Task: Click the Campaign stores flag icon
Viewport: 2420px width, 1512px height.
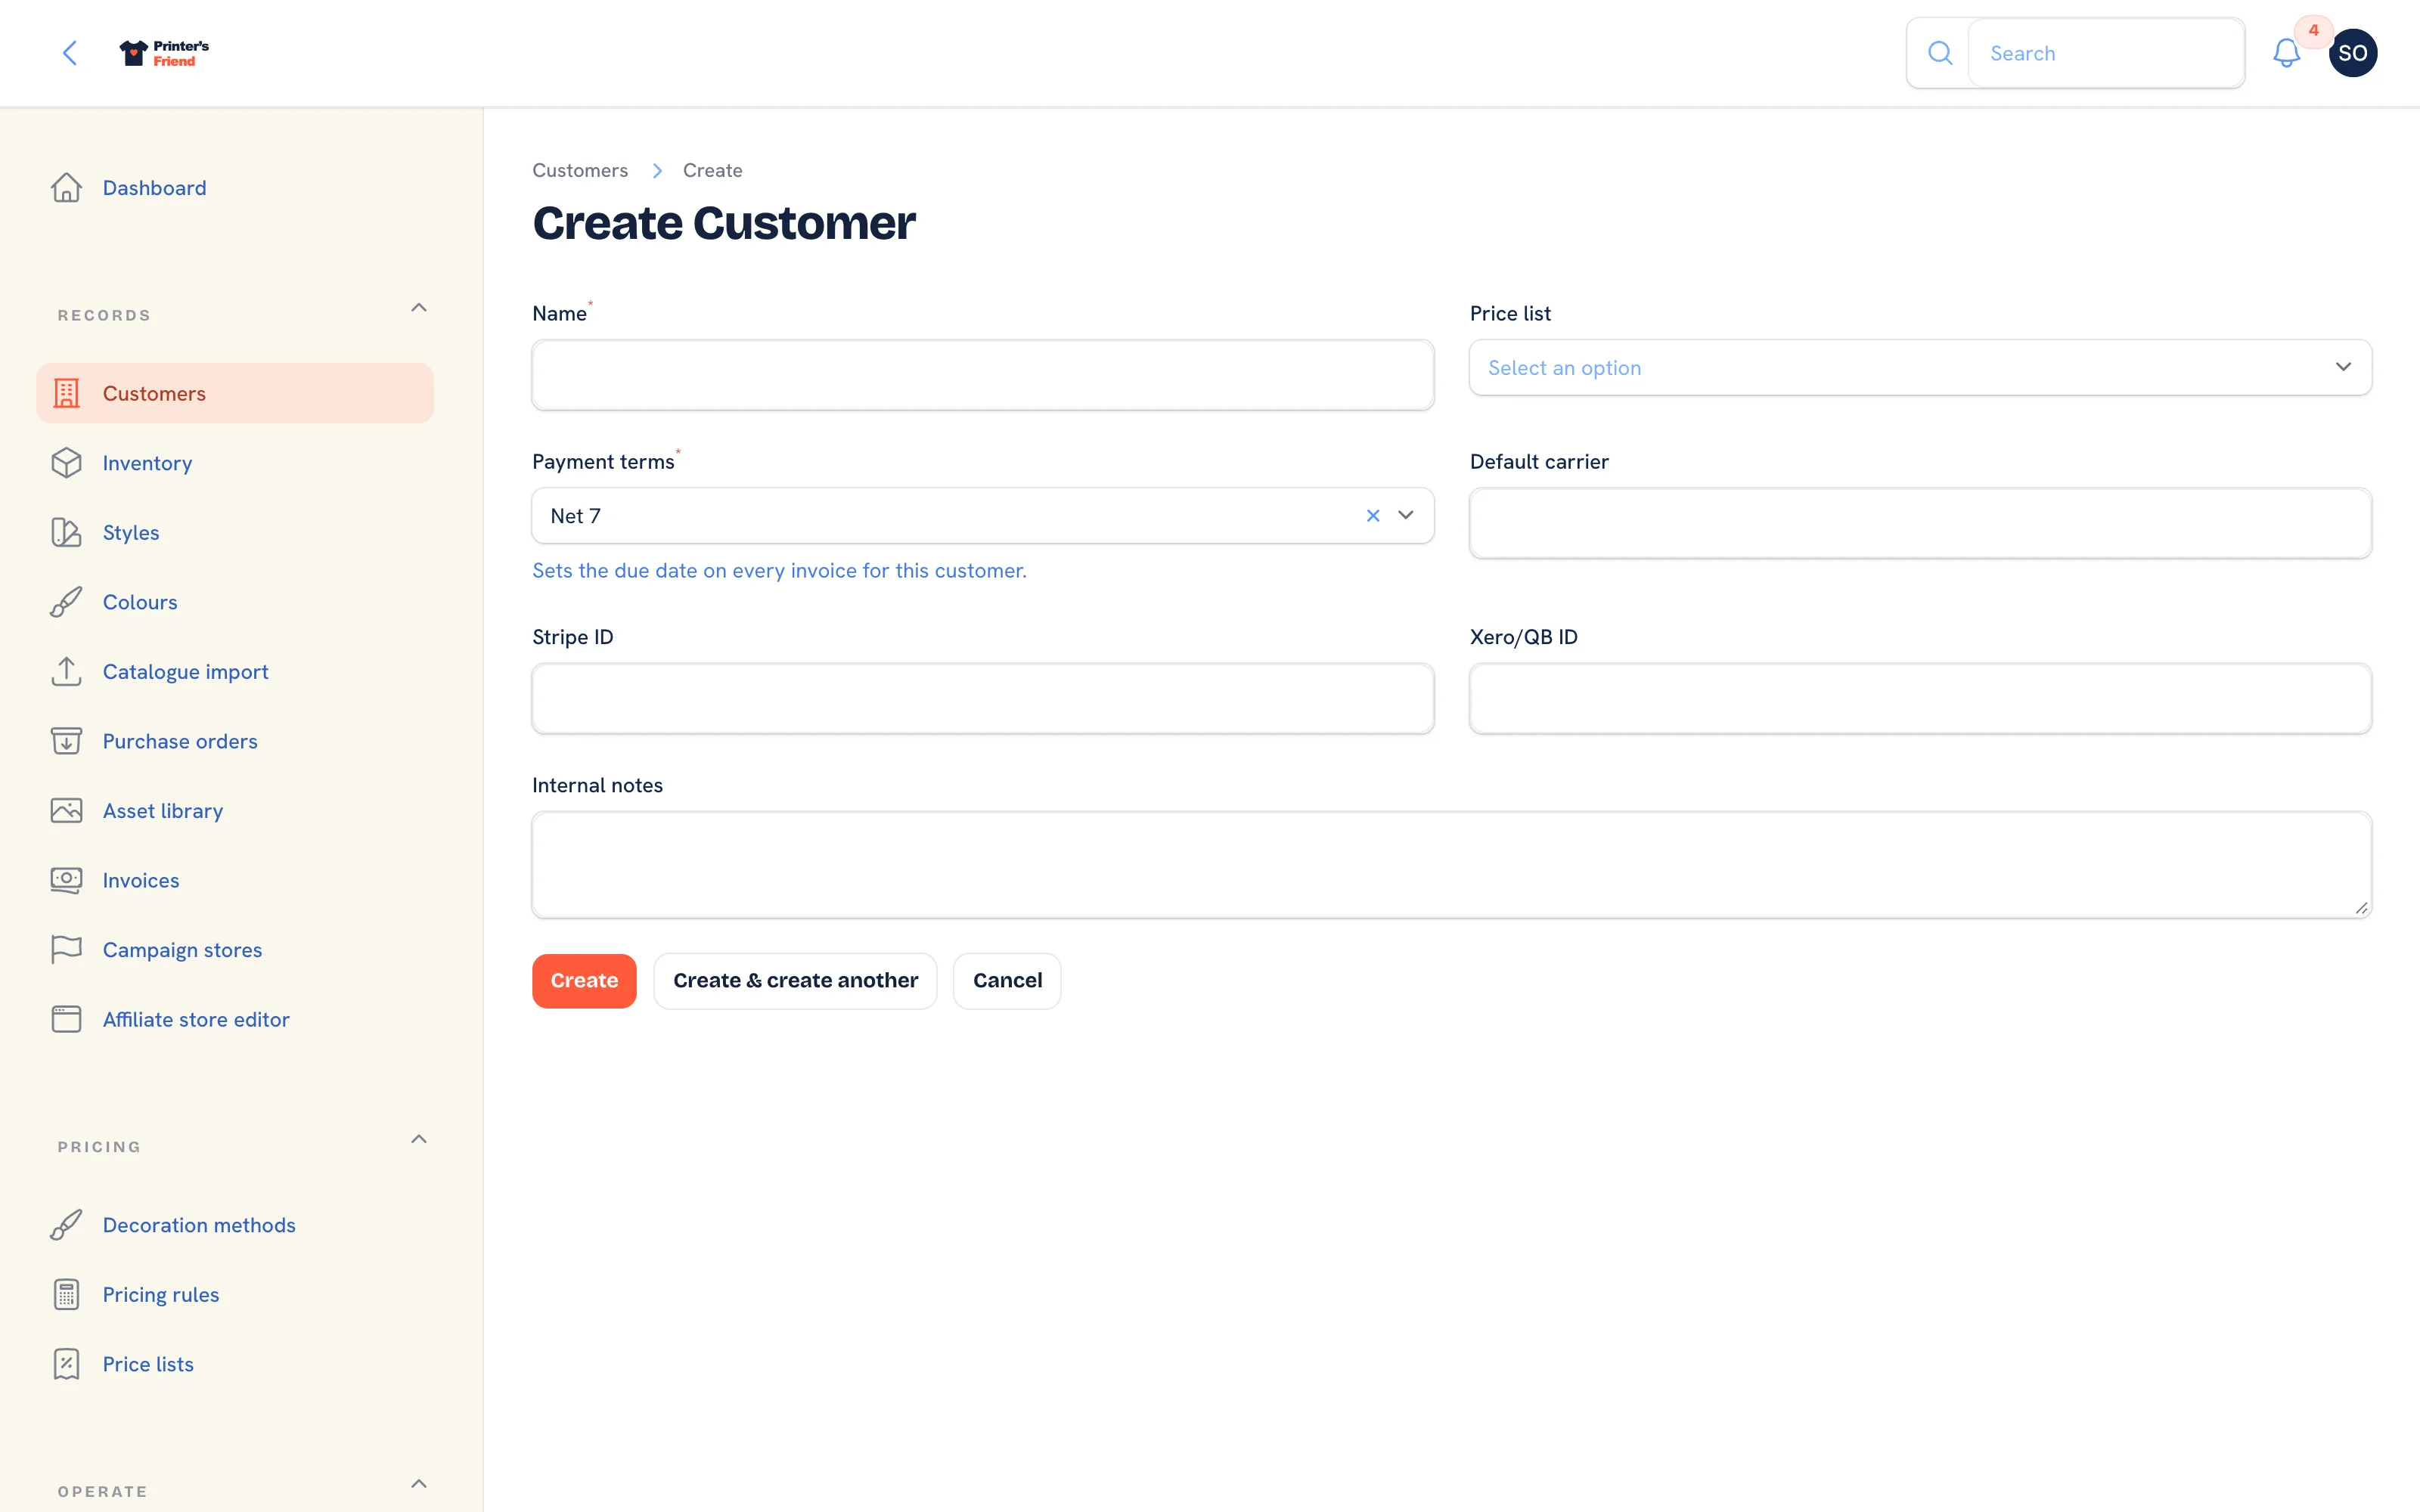Action: click(x=66, y=950)
